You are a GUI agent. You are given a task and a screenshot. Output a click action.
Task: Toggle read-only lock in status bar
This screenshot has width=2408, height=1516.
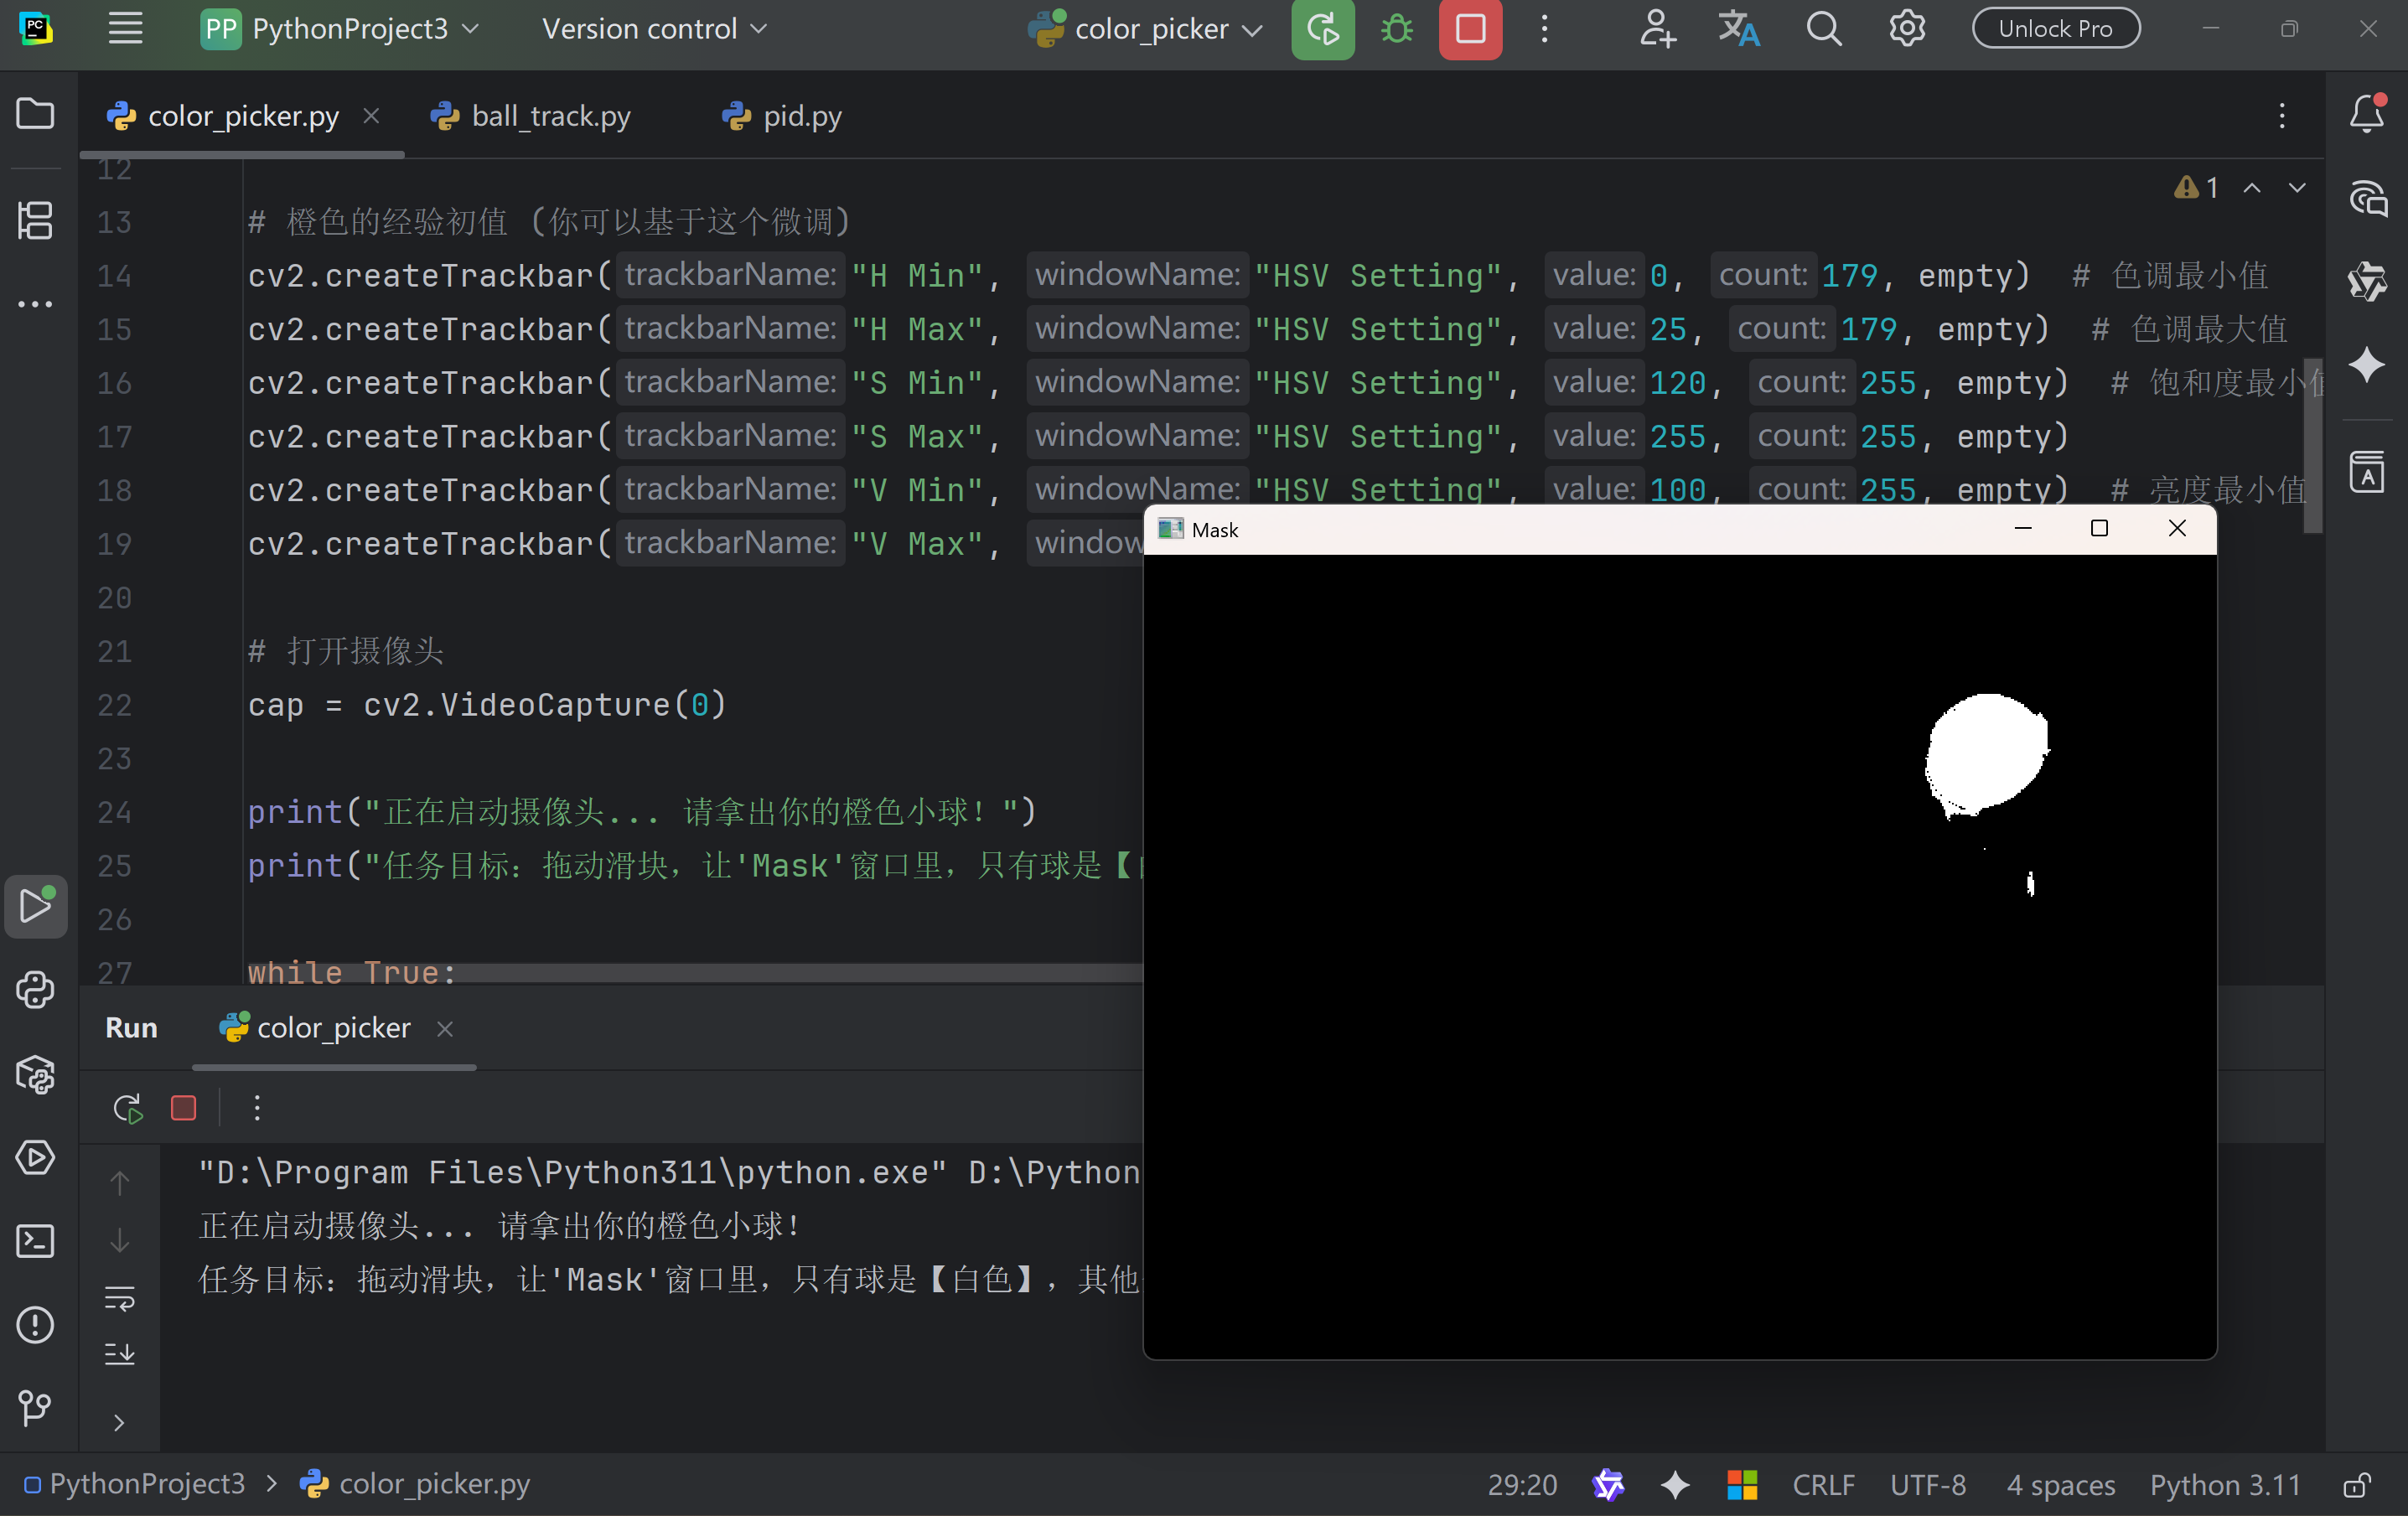tap(2357, 1485)
